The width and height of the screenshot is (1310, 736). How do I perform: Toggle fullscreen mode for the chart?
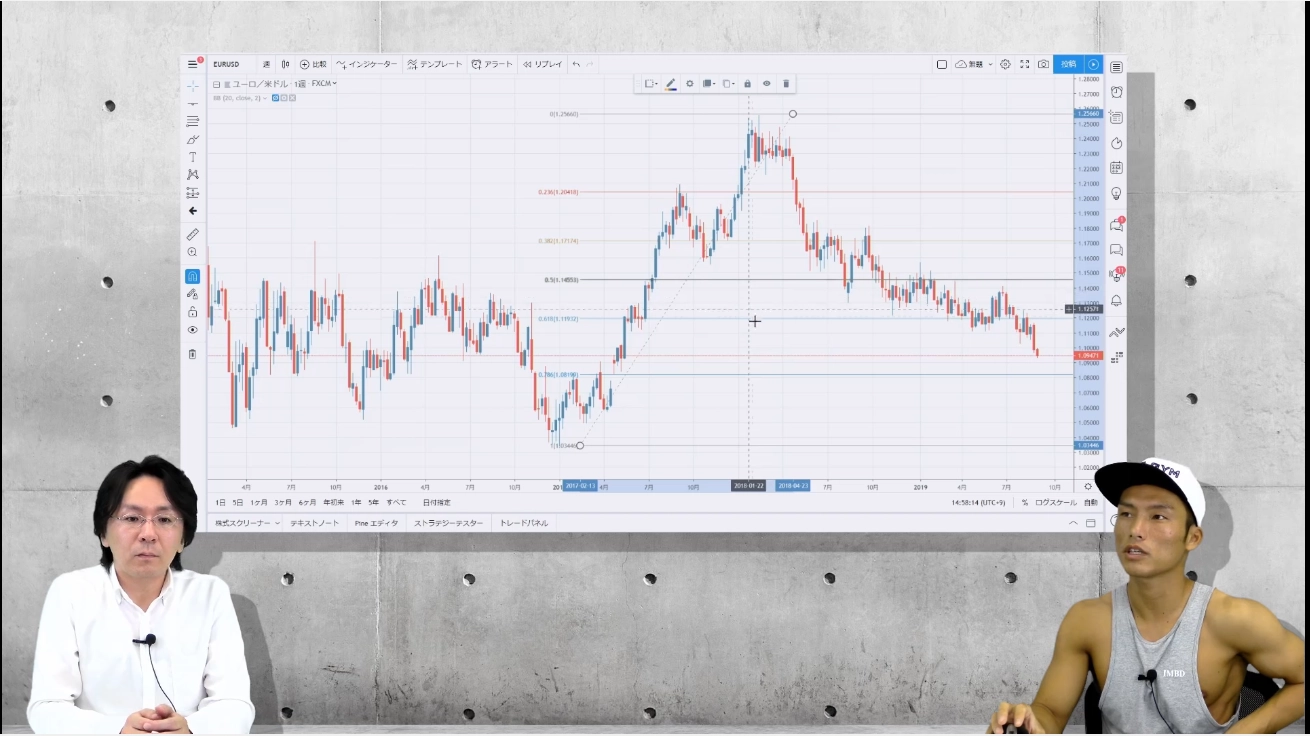tap(1024, 64)
